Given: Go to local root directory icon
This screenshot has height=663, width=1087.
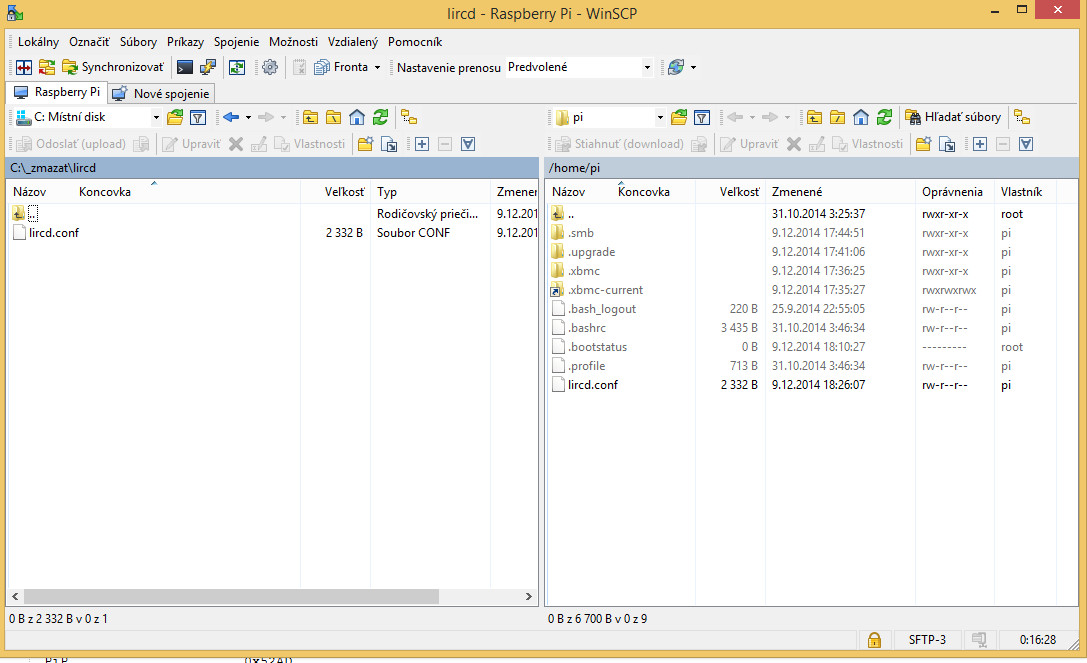Looking at the screenshot, I should [333, 117].
